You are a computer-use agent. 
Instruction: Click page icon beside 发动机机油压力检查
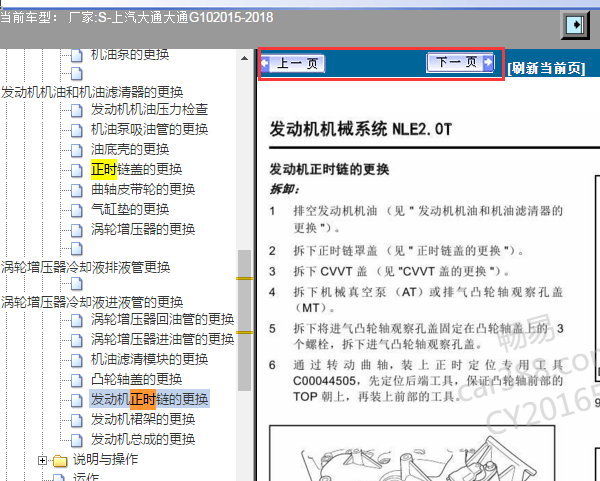pos(77,110)
